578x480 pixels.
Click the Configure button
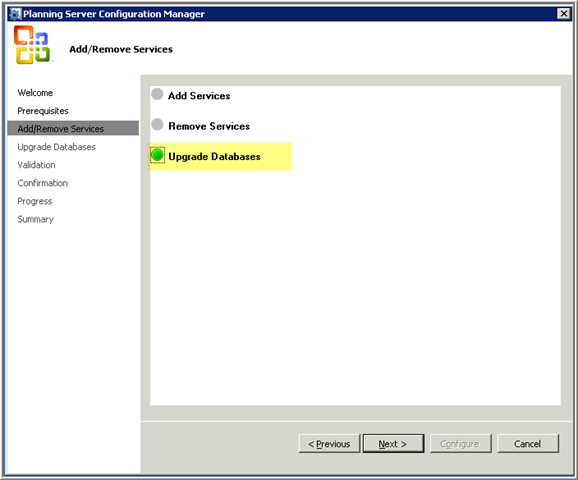coord(460,444)
